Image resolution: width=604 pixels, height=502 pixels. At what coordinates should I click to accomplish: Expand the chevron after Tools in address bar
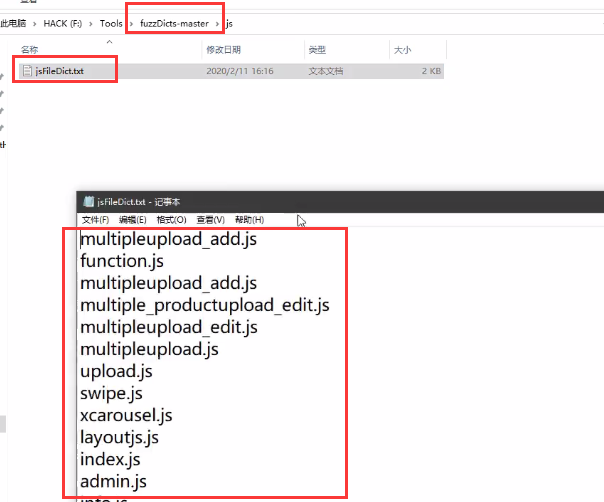point(130,23)
